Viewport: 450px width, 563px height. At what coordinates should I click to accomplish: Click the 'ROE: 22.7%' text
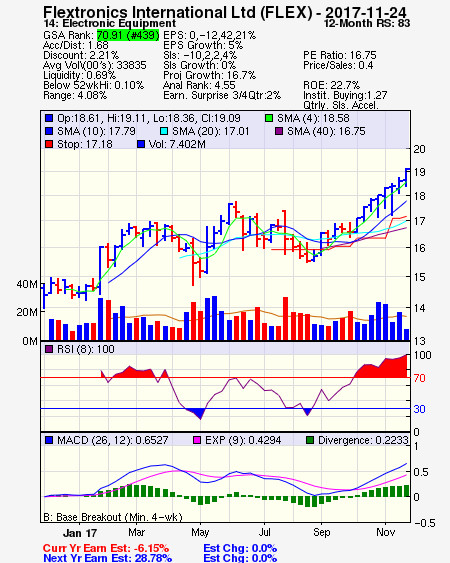tap(331, 85)
